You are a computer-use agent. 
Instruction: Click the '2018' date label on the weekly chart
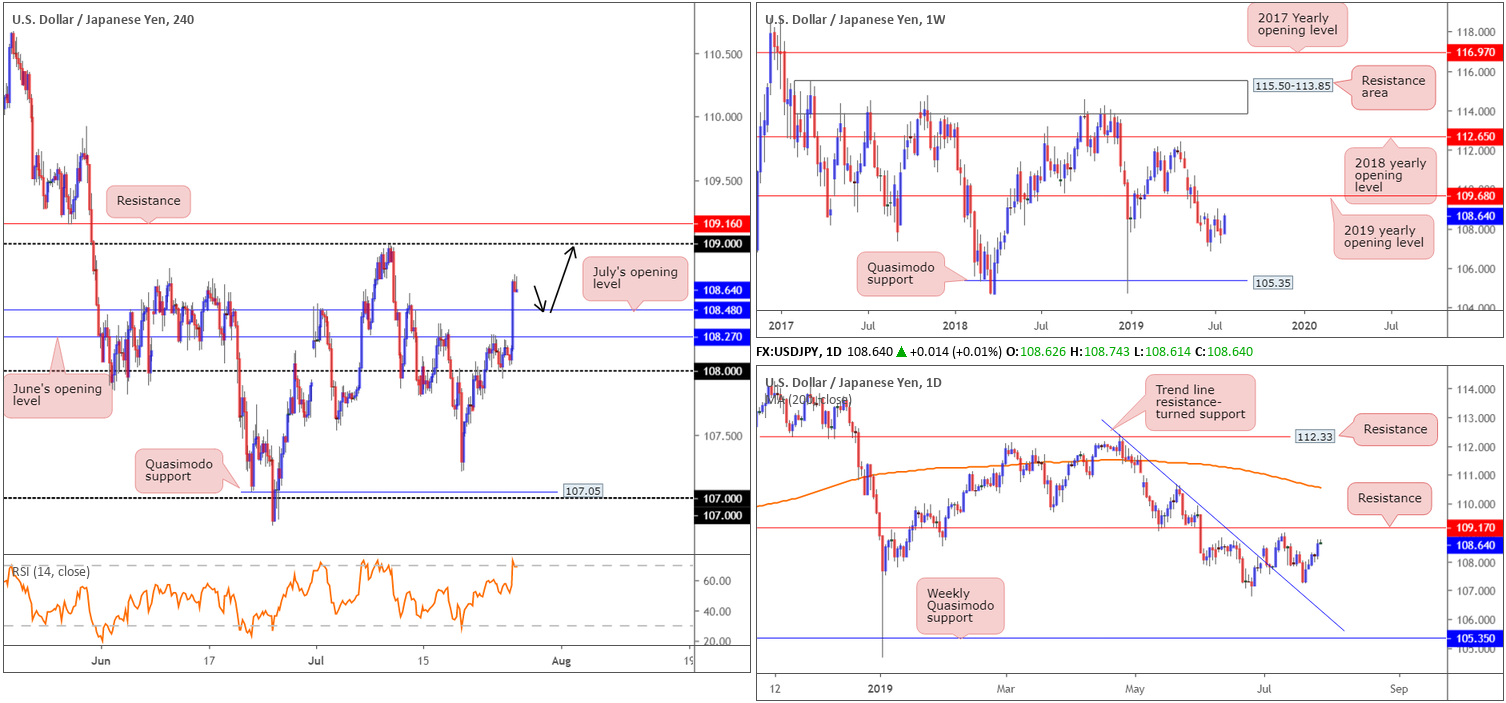(955, 325)
